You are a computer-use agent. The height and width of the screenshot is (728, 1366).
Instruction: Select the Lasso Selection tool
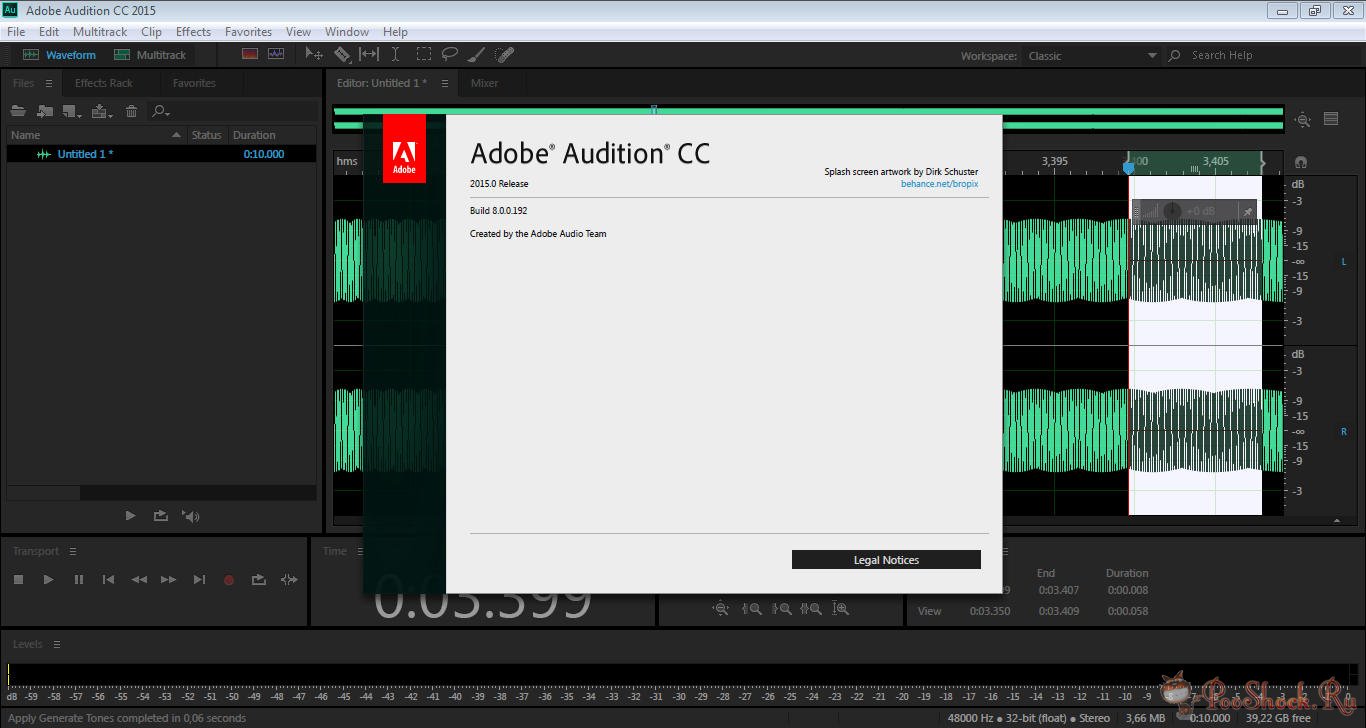(450, 54)
